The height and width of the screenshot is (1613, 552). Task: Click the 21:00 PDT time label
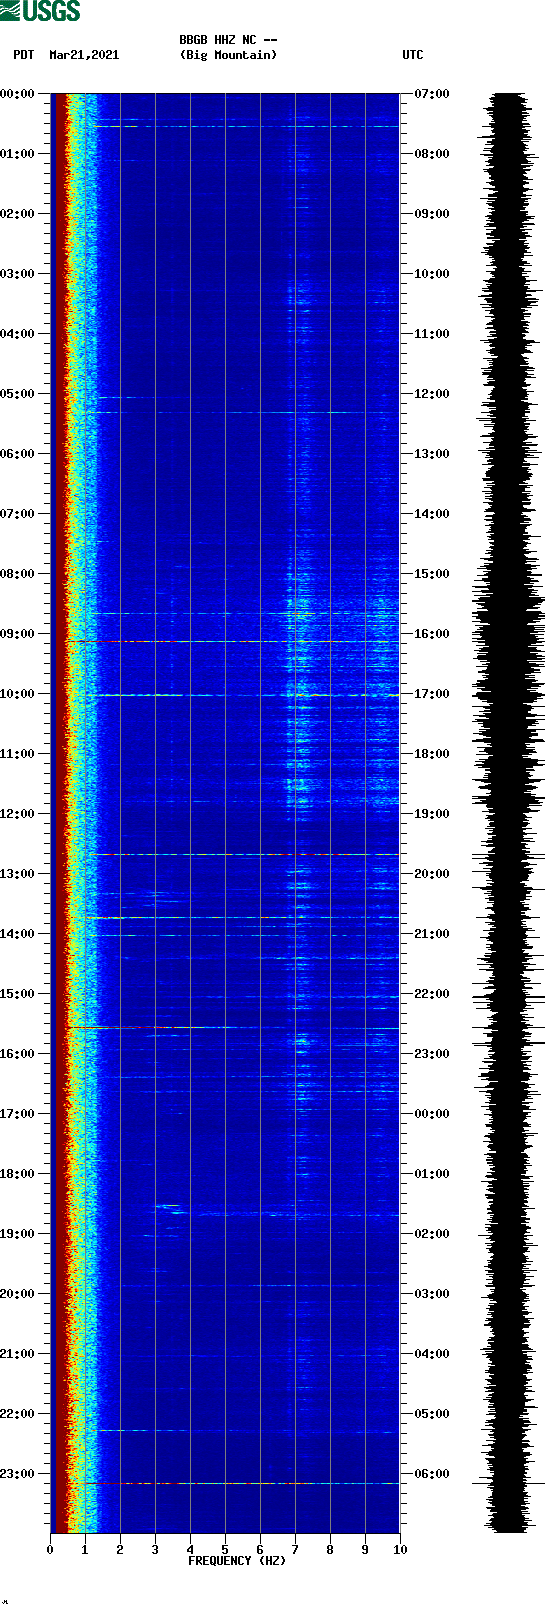point(18,1354)
